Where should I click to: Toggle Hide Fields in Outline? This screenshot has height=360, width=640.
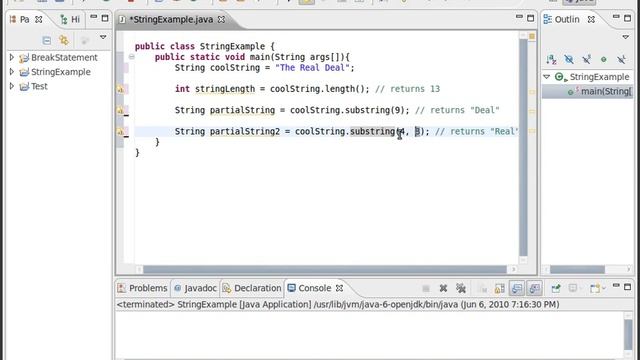pos(569,60)
